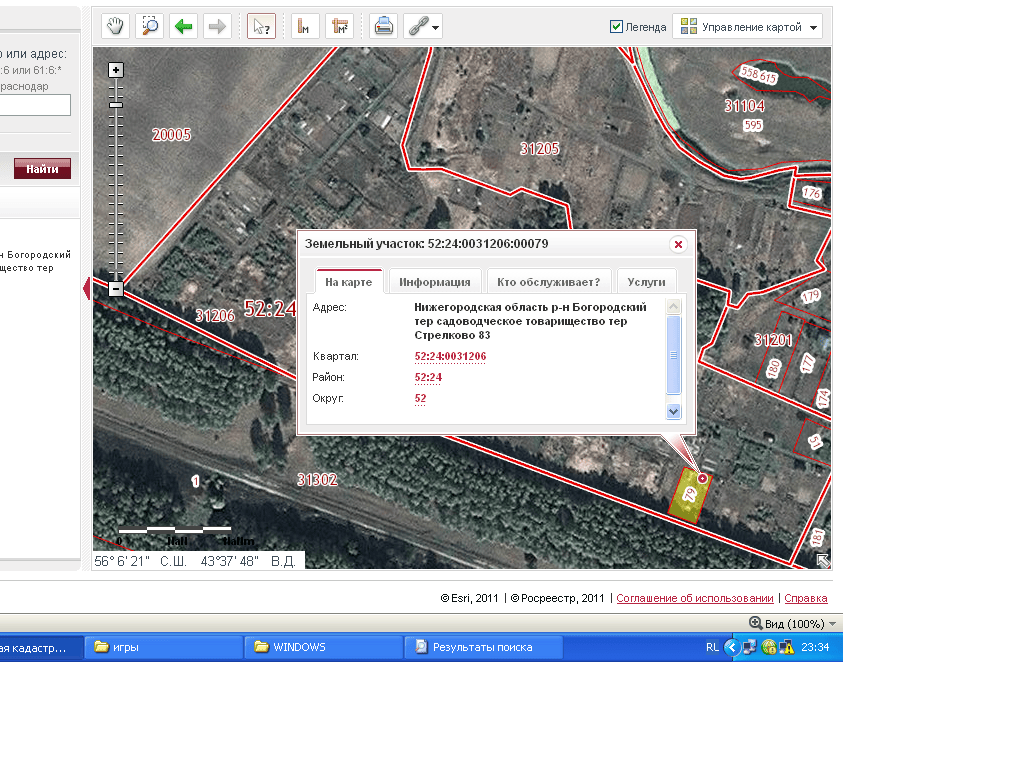The width and height of the screenshot is (1024, 768).
Task: Activate the identify pointer tool
Action: 261,26
